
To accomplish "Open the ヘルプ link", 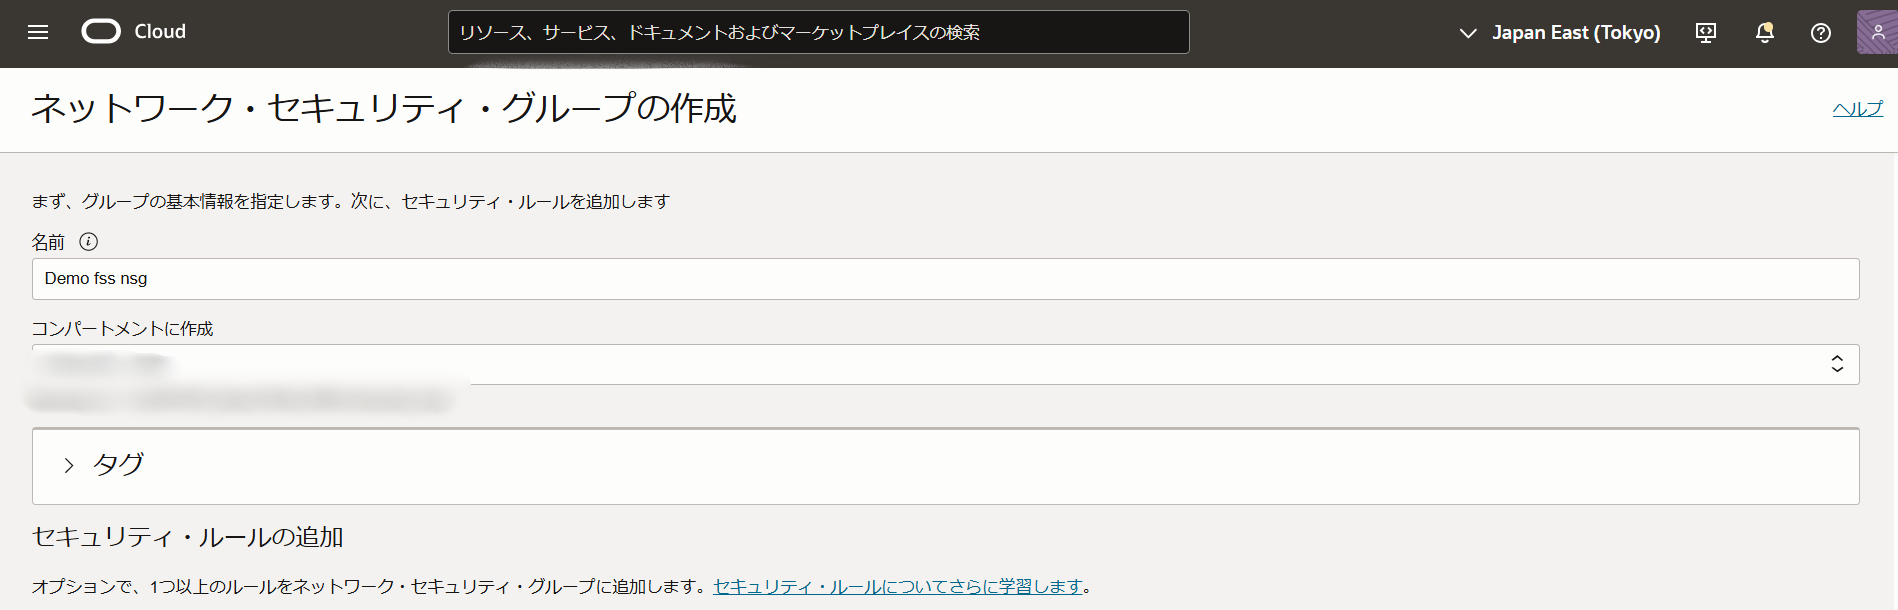I will pos(1857,109).
